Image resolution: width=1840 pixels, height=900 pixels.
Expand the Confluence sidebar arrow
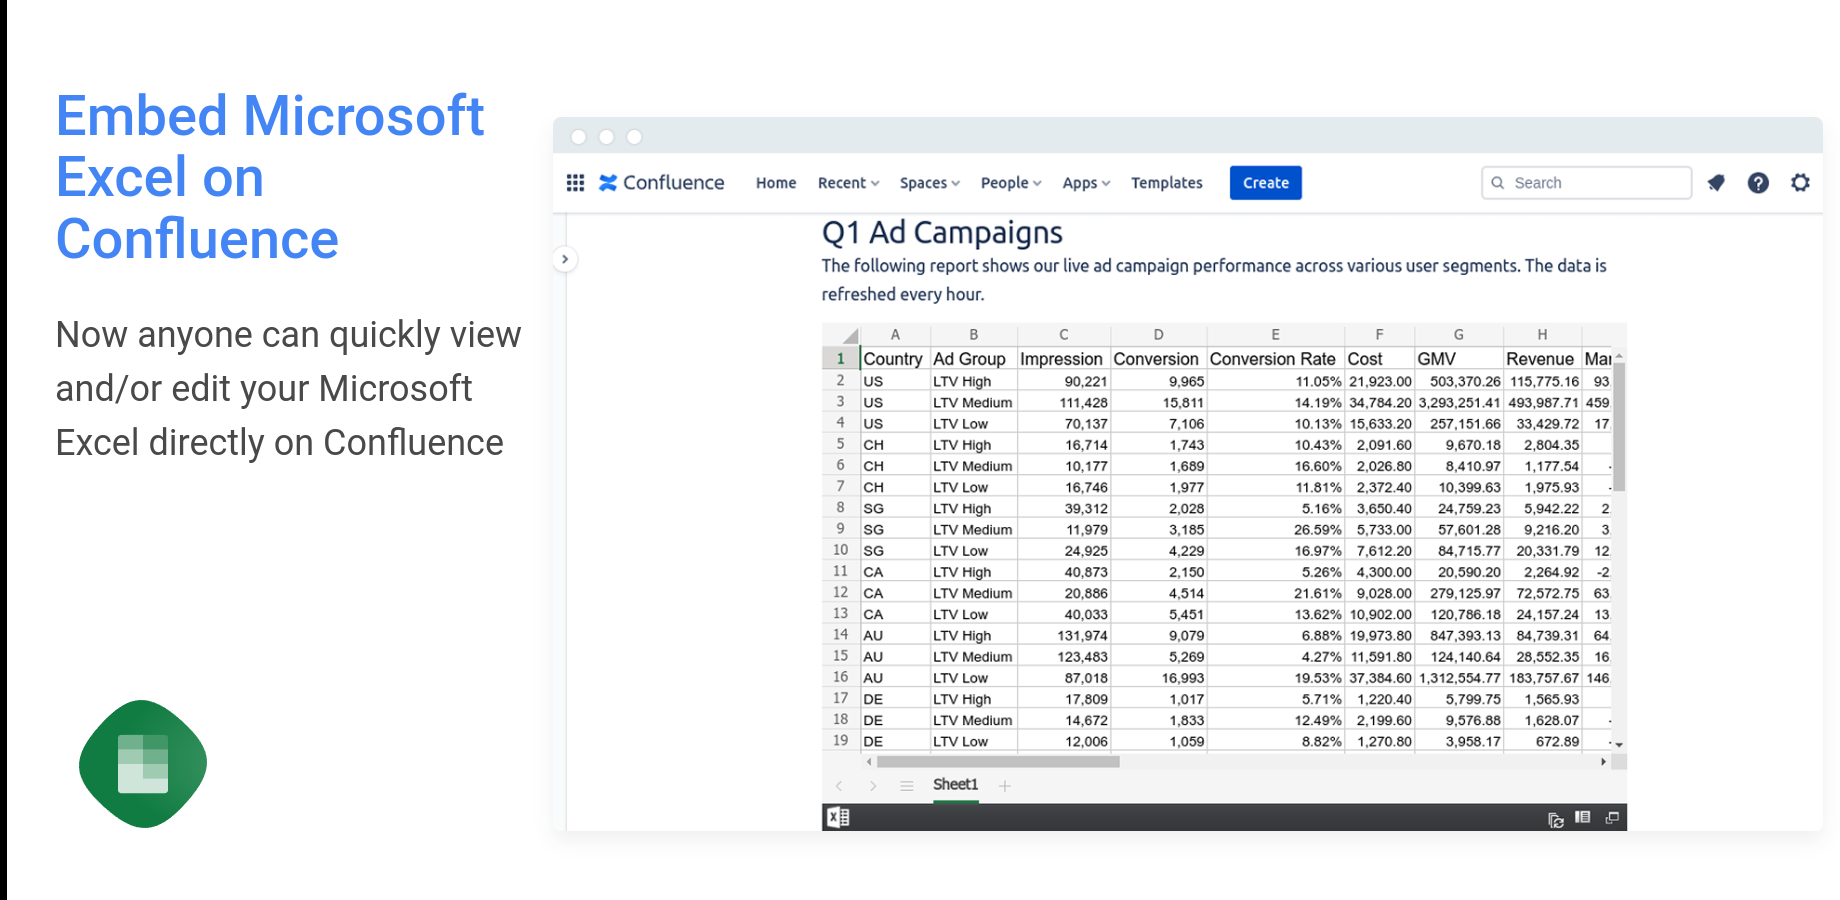[x=565, y=259]
